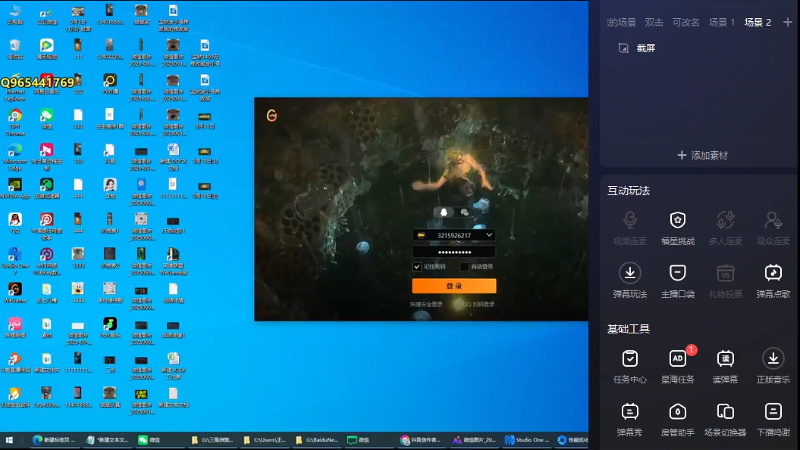Select WeChat login method icon
The image size is (800, 450).
point(464,212)
